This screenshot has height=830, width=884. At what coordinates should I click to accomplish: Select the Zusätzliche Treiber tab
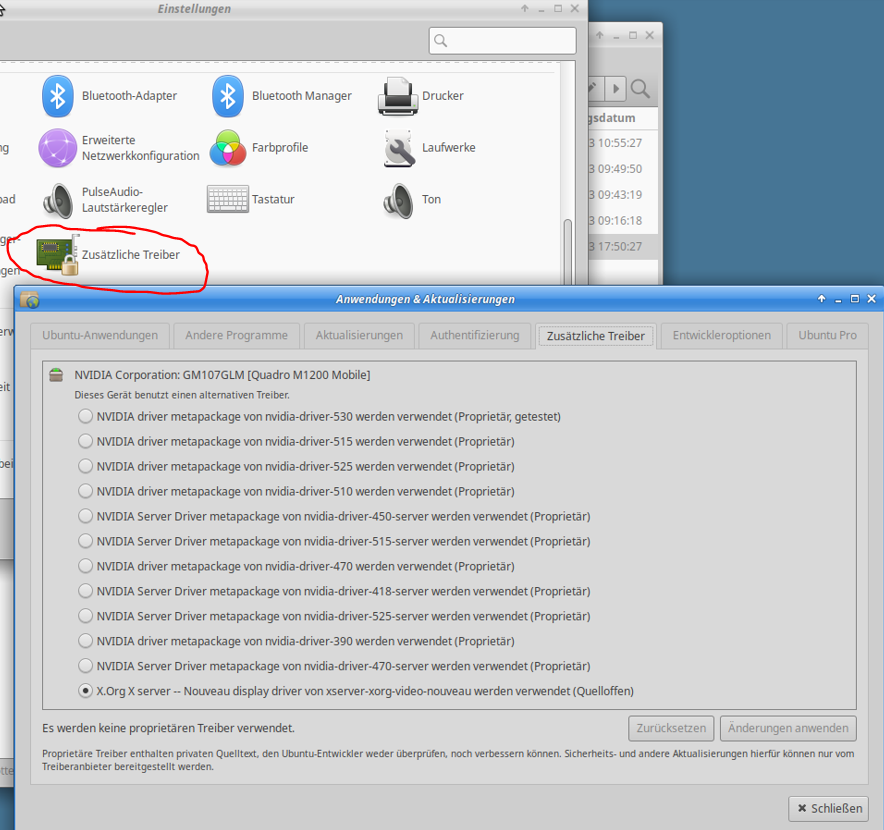pyautogui.click(x=596, y=336)
